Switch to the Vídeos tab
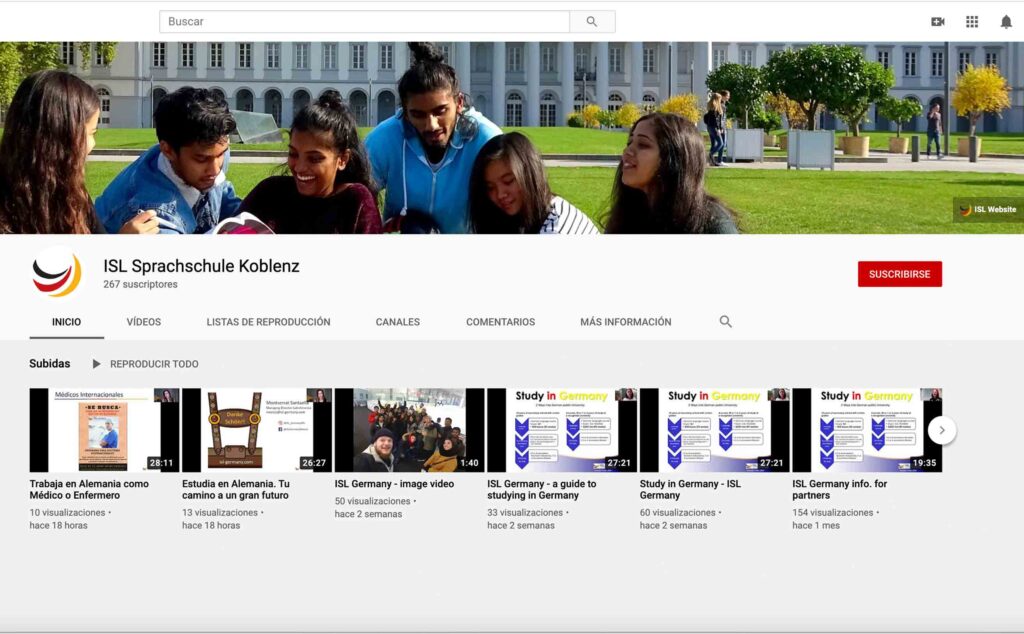1024x634 pixels. (x=144, y=322)
